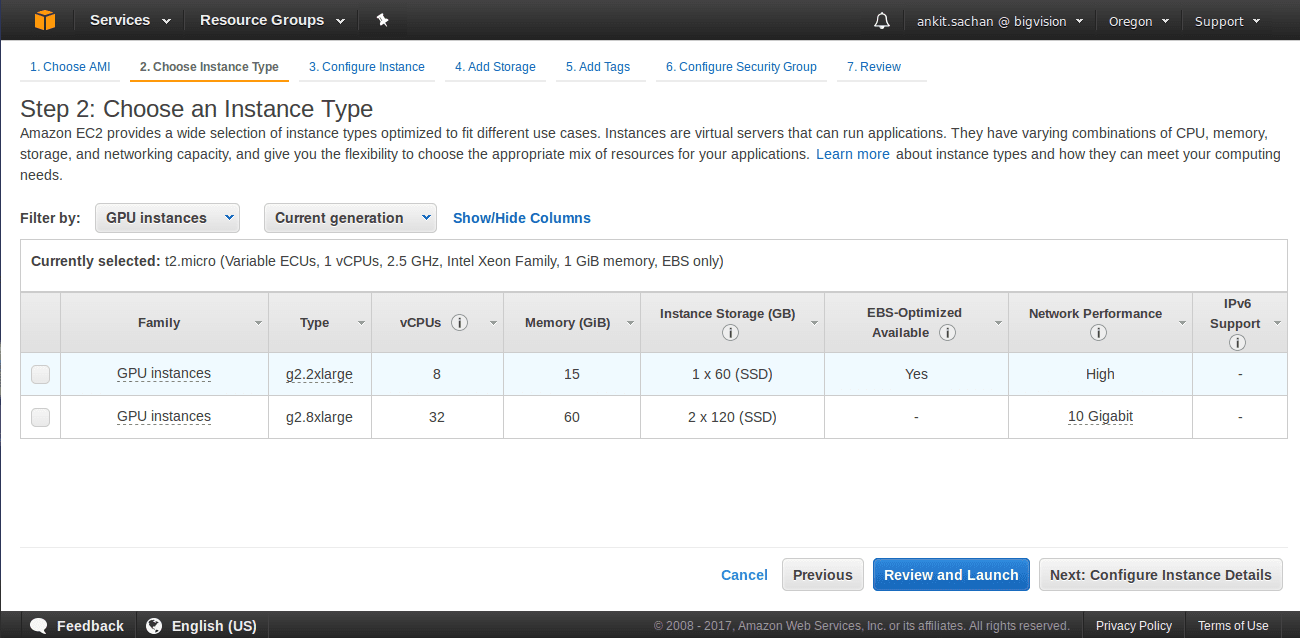Open the Terms of Use link
1300x638 pixels.
(1233, 626)
